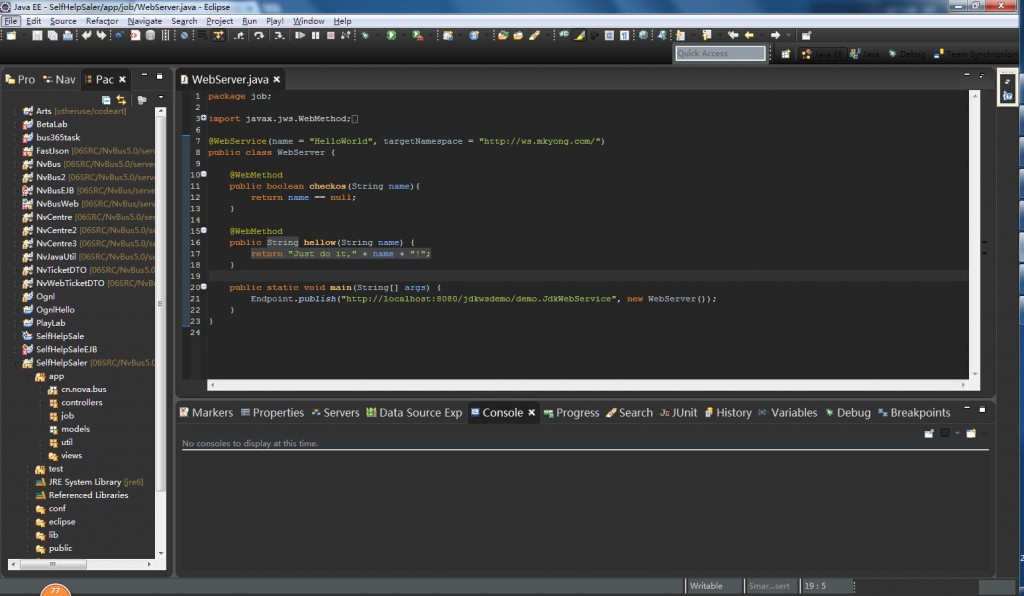The height and width of the screenshot is (596, 1024).
Task: Open the Package Explorer View Menu arrow
Action: pos(161,98)
